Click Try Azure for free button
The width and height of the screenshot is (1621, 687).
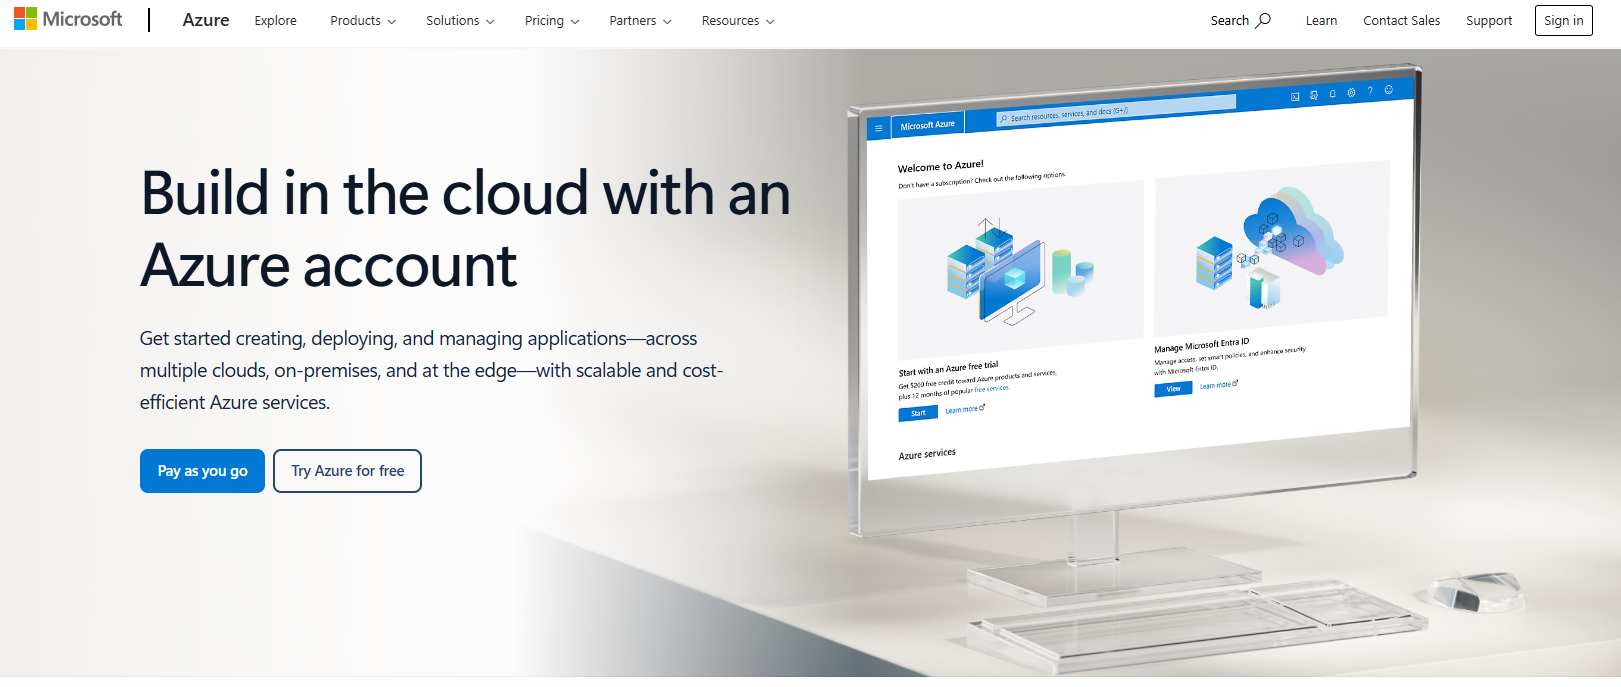coord(347,471)
